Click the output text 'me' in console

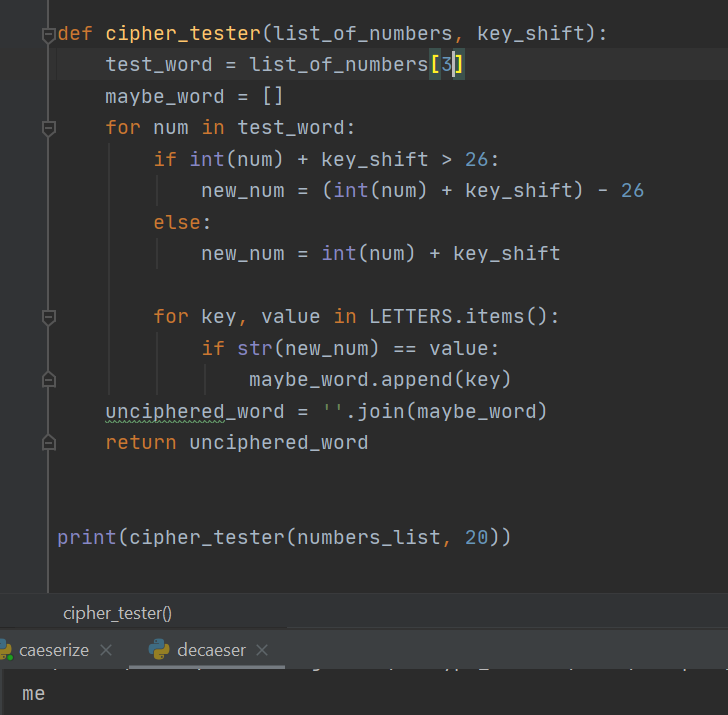point(33,694)
